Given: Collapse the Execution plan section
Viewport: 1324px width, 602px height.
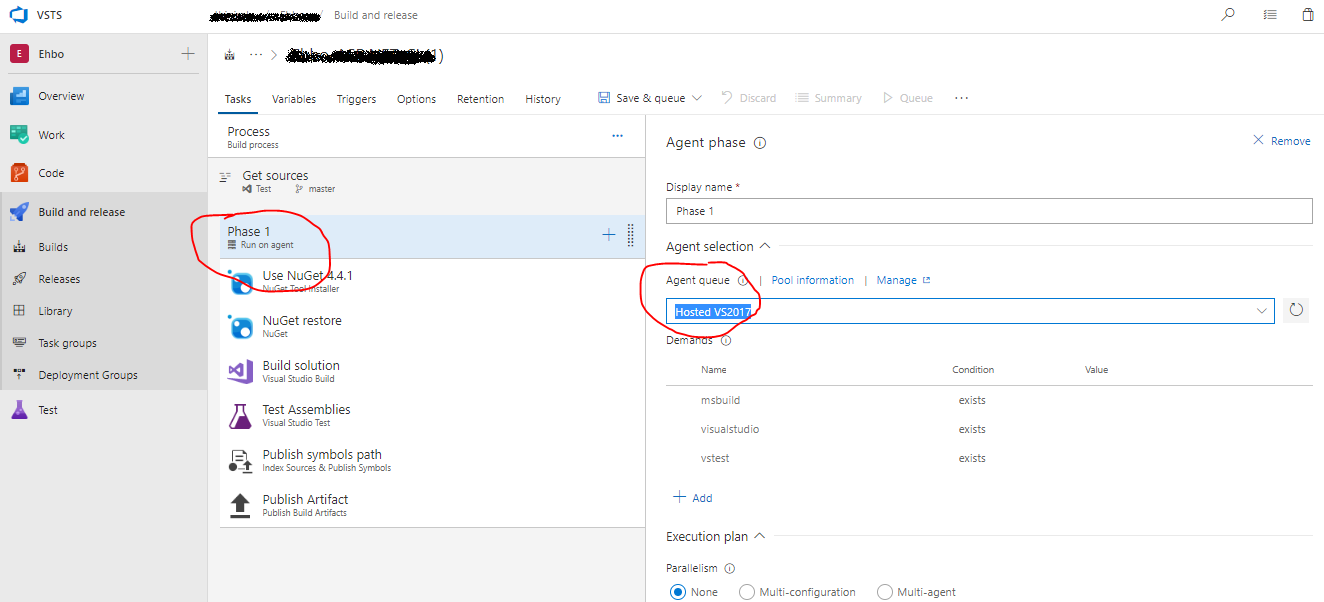Looking at the screenshot, I should (x=759, y=536).
